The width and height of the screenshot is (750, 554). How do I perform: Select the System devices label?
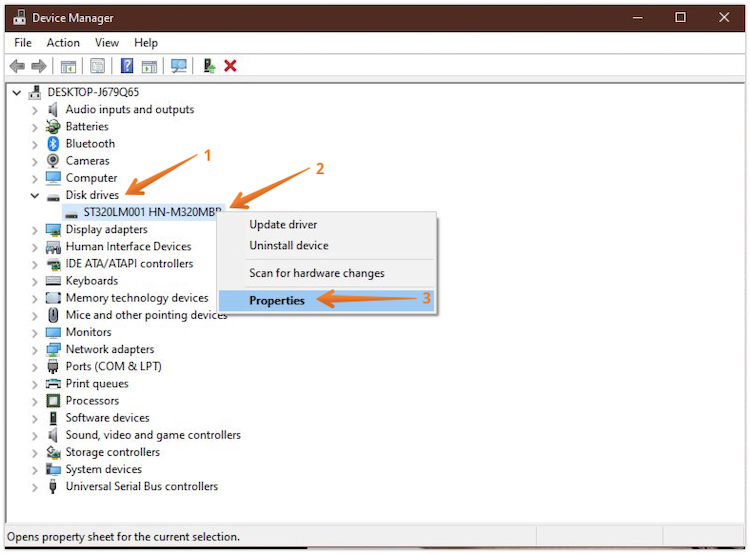coord(104,469)
